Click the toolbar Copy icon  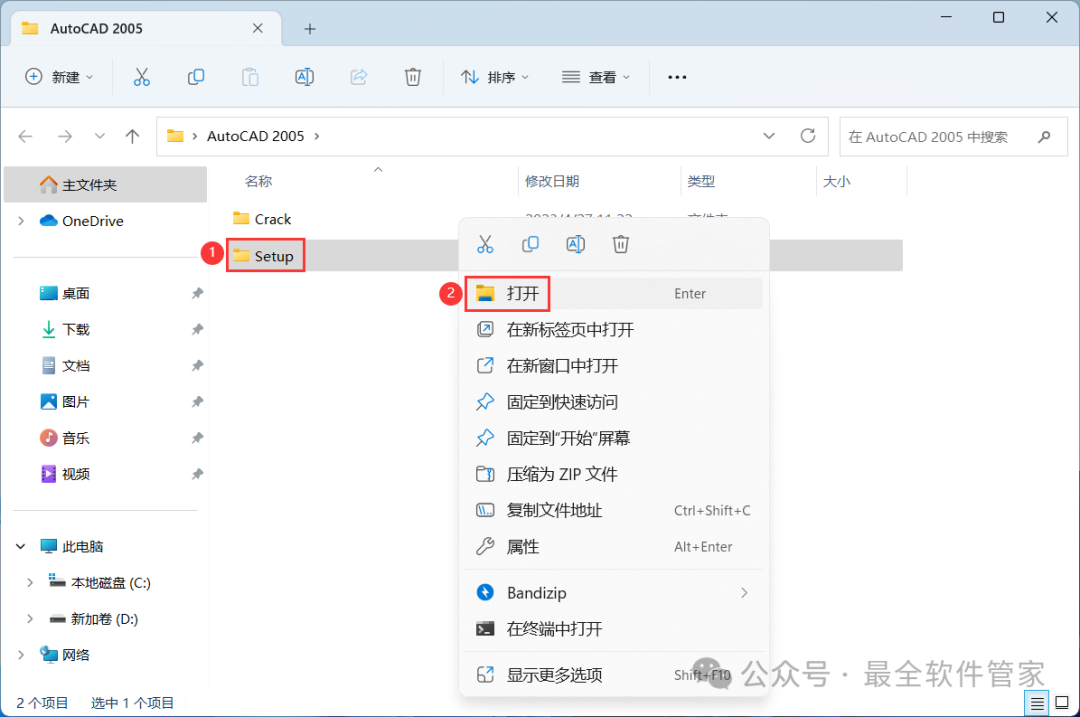coord(196,77)
